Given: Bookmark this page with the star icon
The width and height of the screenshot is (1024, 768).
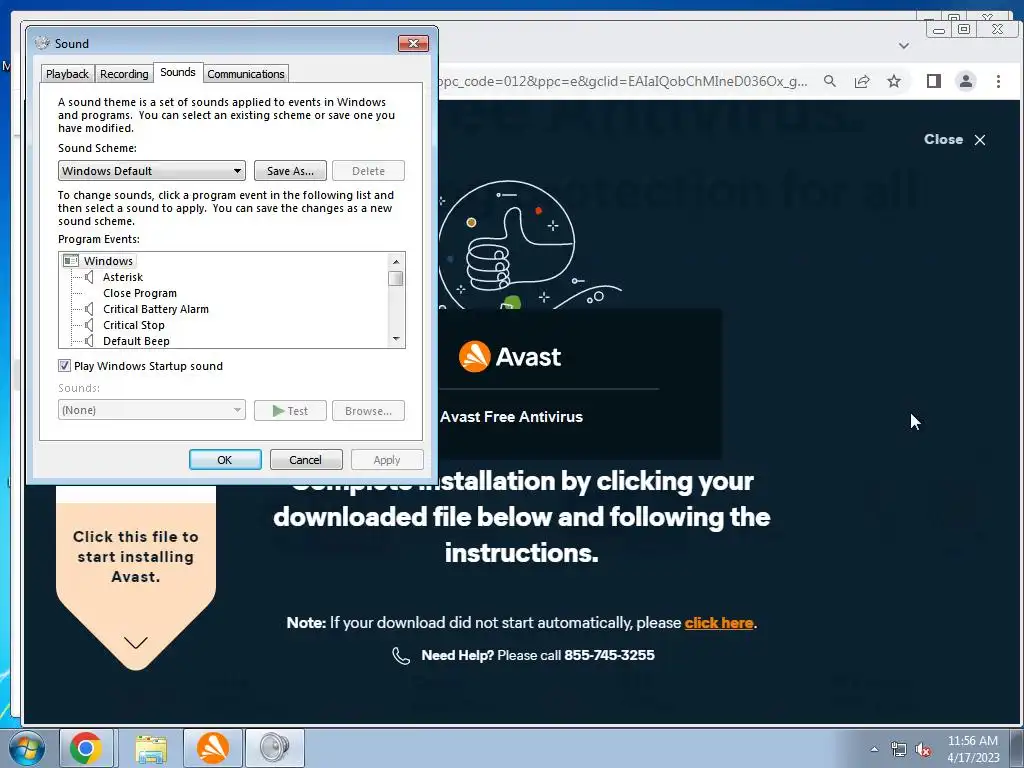Looking at the screenshot, I should click(x=894, y=81).
